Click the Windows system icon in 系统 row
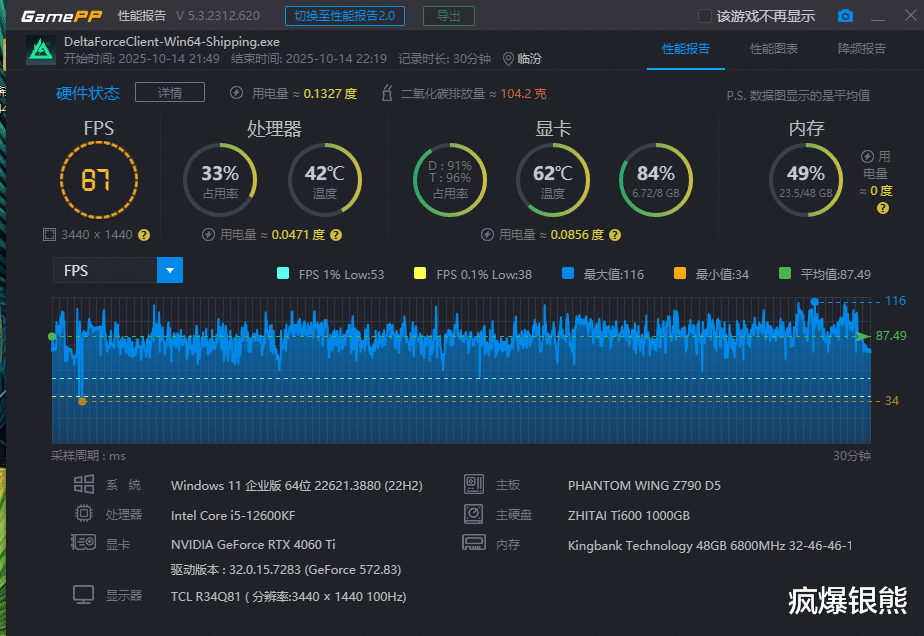The width and height of the screenshot is (924, 636). (x=84, y=485)
